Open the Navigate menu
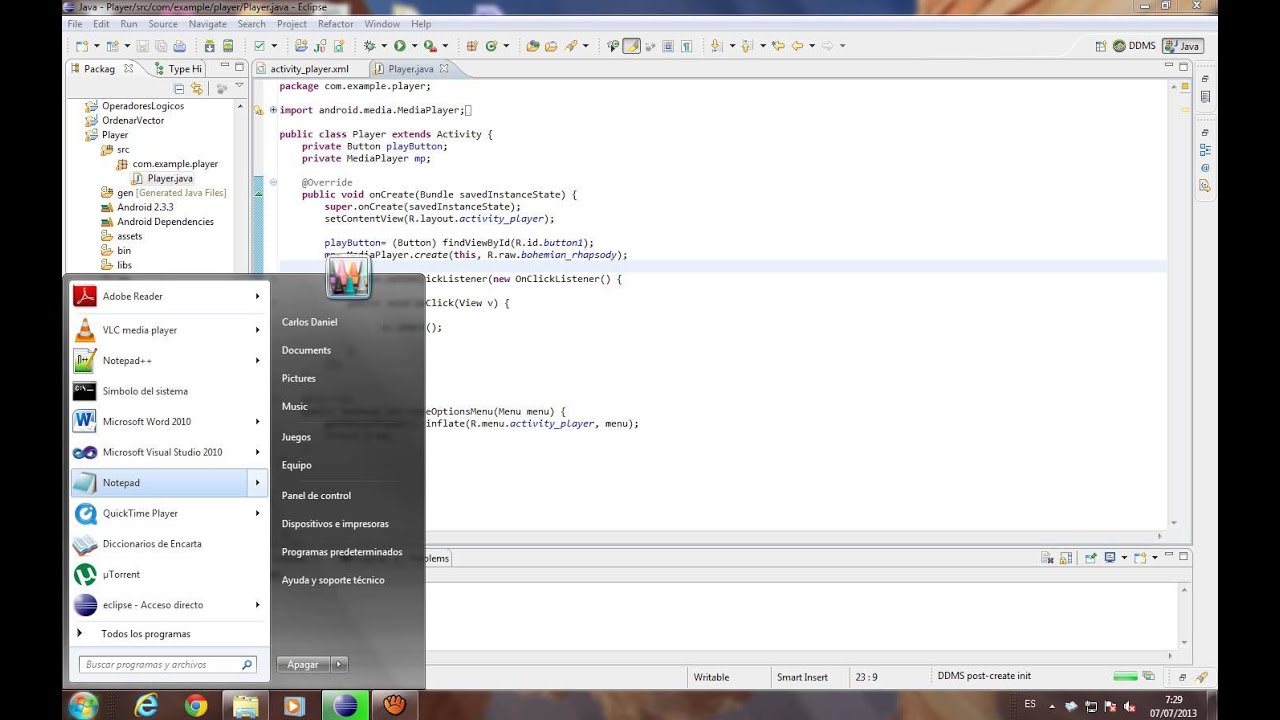 208,23
